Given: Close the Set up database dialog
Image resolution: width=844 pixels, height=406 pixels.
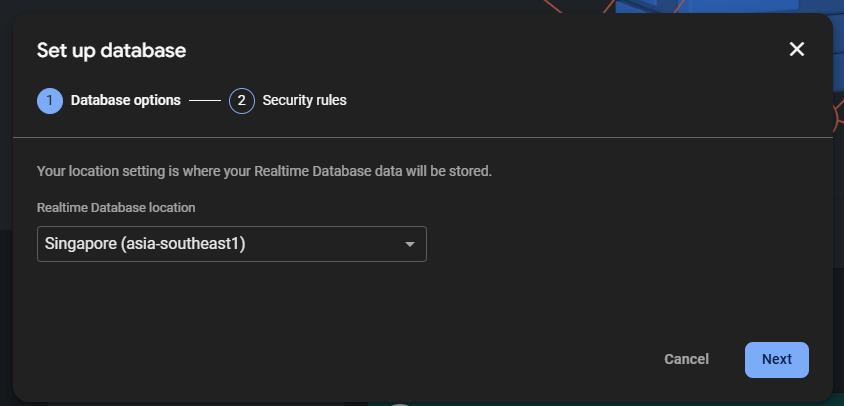Looking at the screenshot, I should coord(797,49).
